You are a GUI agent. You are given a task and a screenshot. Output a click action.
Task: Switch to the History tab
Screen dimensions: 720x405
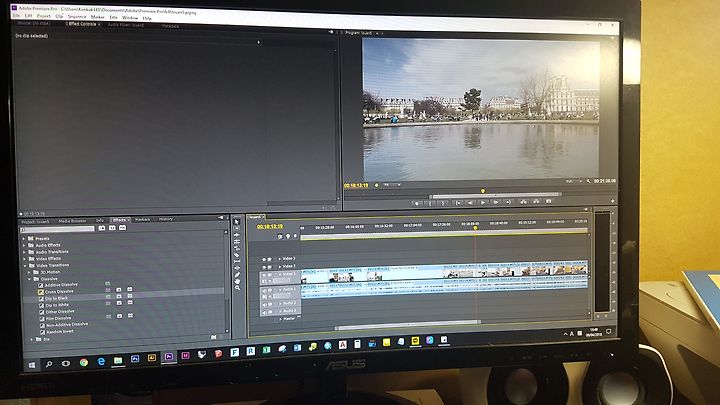(x=166, y=219)
